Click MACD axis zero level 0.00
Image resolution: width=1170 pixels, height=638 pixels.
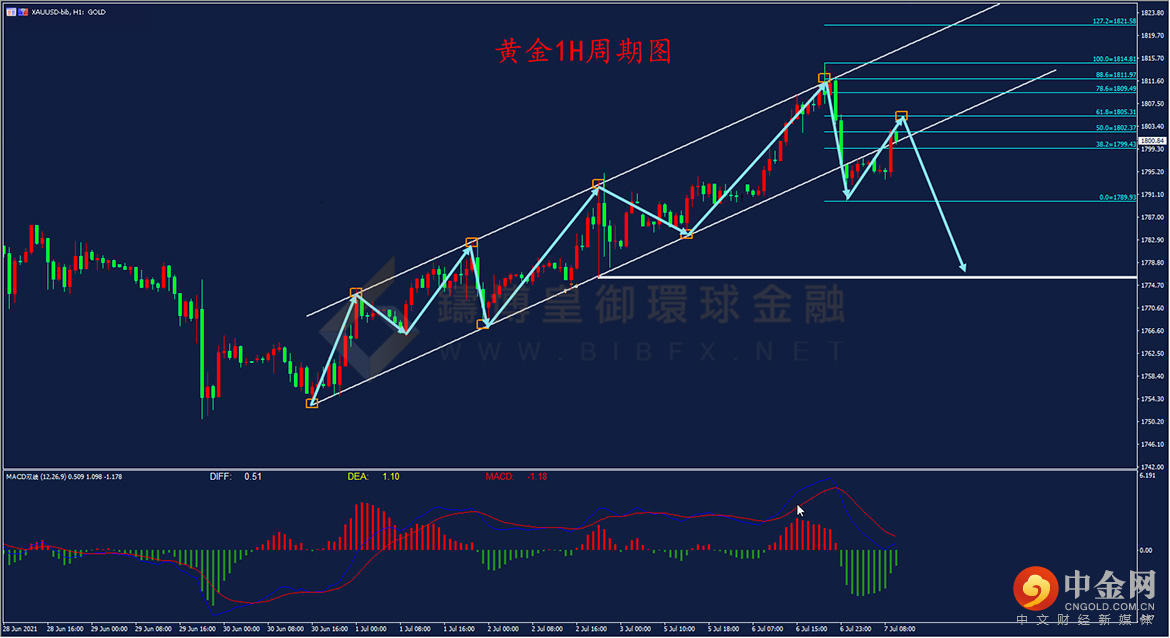[1146, 550]
